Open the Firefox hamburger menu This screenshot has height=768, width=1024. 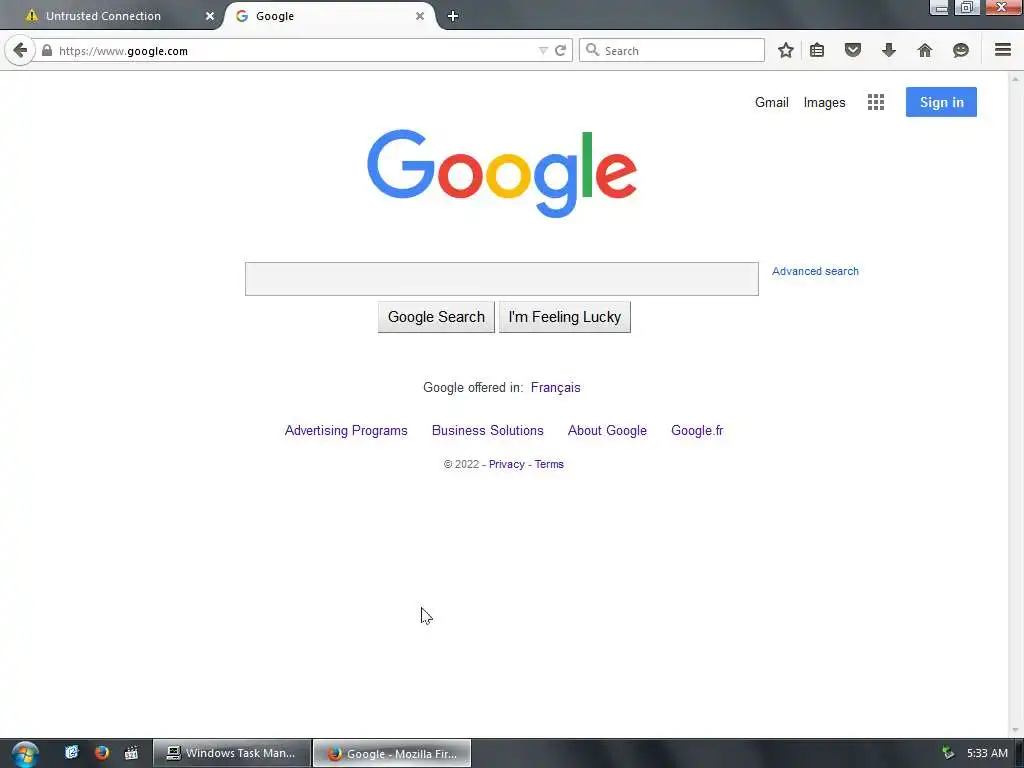coord(1003,50)
